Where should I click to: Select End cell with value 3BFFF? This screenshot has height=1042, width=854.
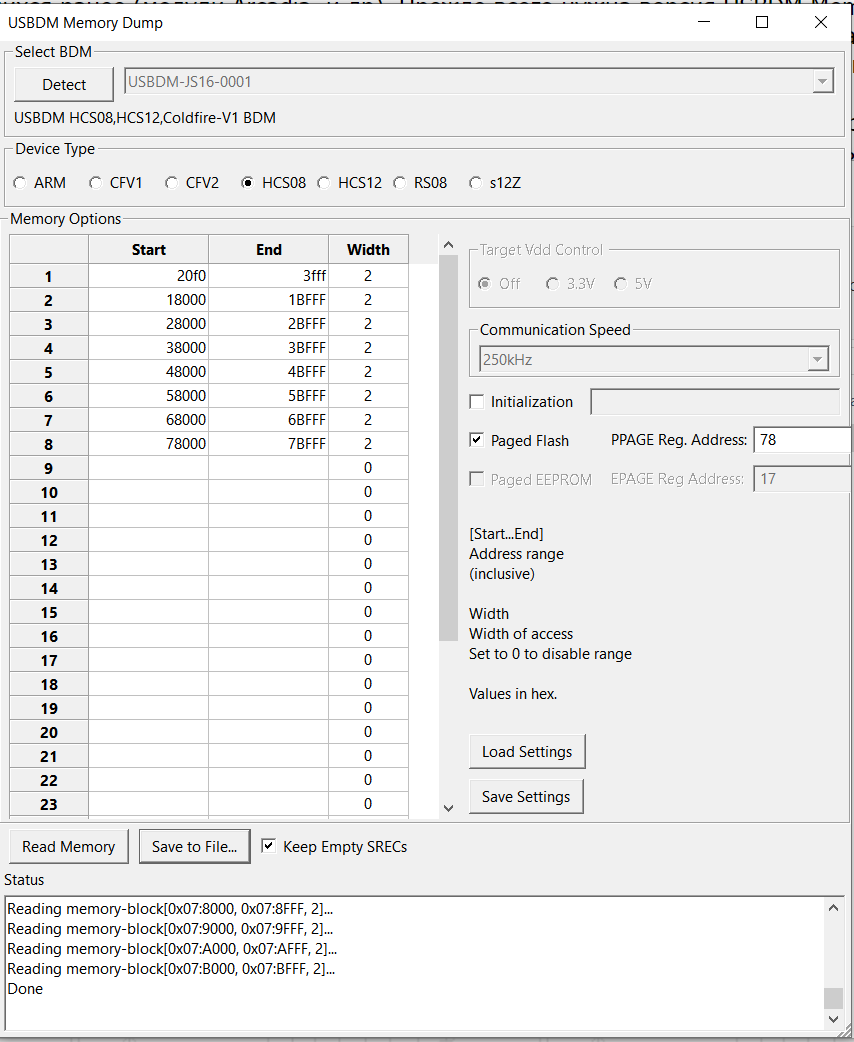(268, 348)
